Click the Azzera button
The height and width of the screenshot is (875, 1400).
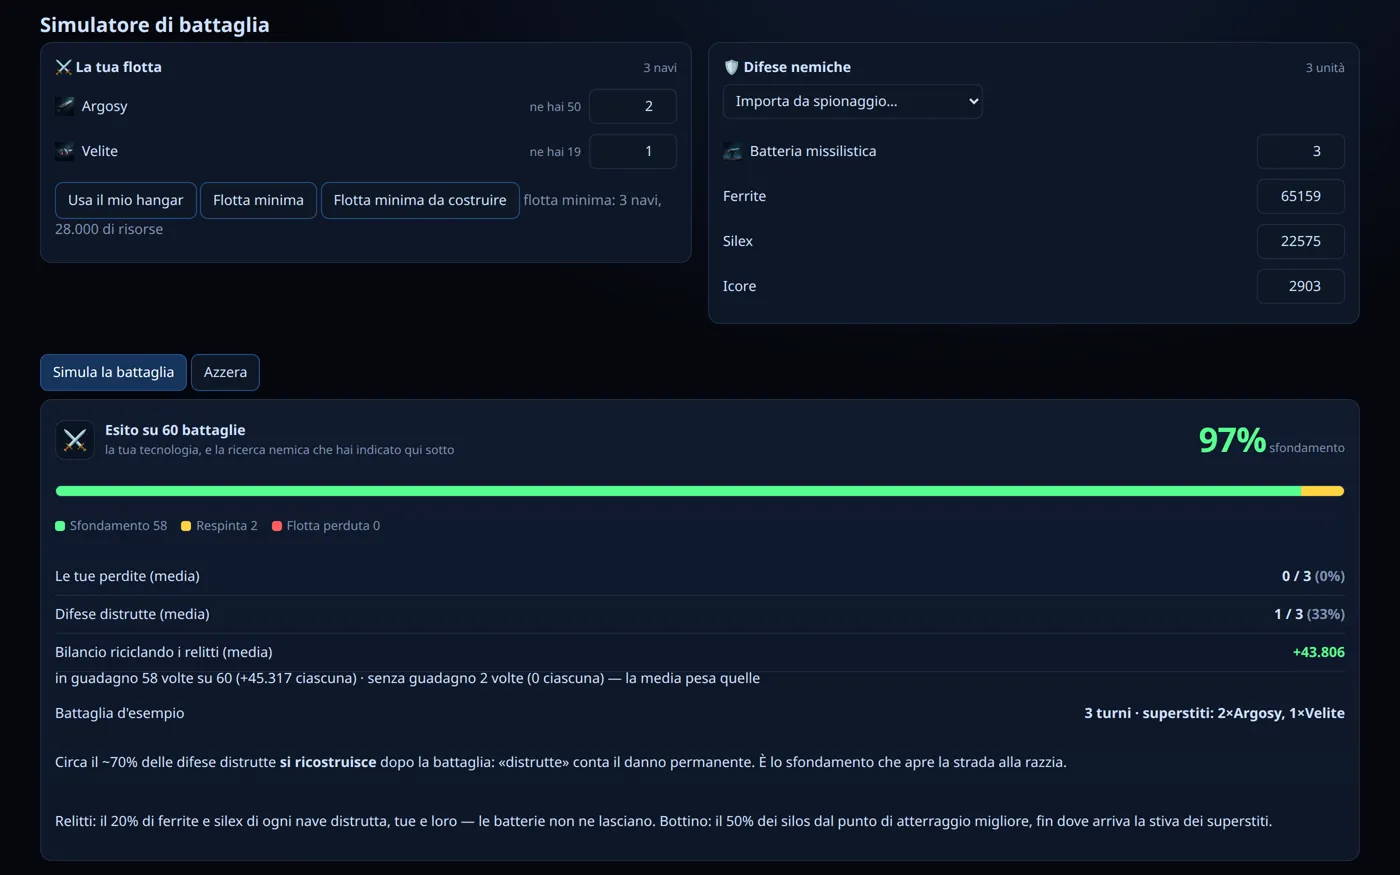click(x=225, y=372)
